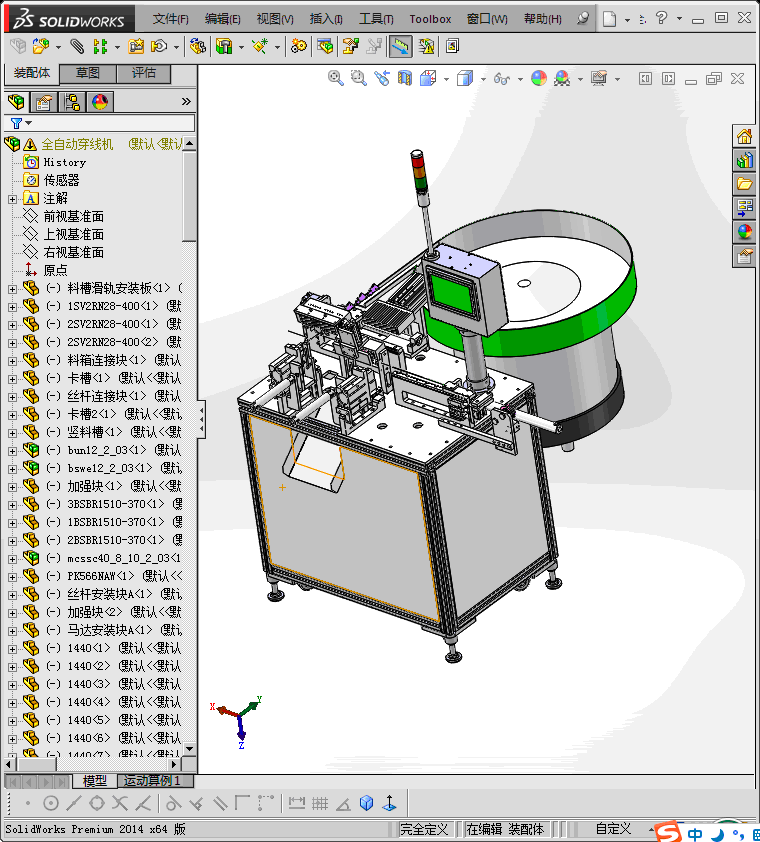Viewport: 760px width, 842px height.
Task: Open the hide/show items dropdown arrow
Action: click(520, 79)
